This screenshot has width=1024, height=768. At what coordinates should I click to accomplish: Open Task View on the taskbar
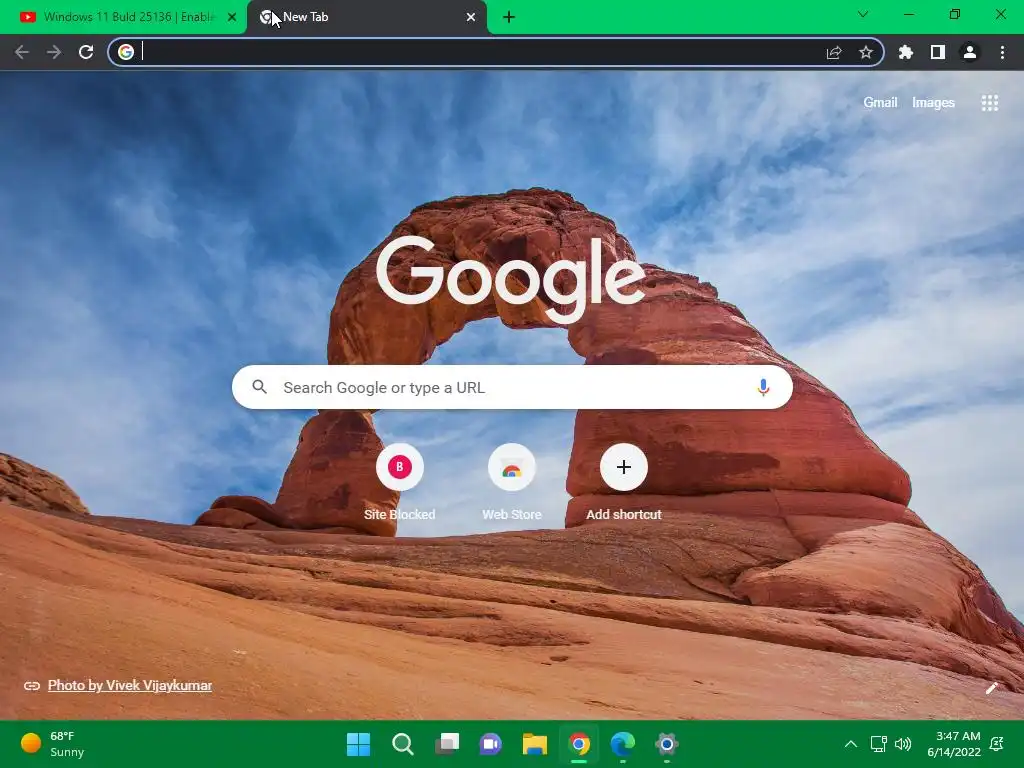447,744
